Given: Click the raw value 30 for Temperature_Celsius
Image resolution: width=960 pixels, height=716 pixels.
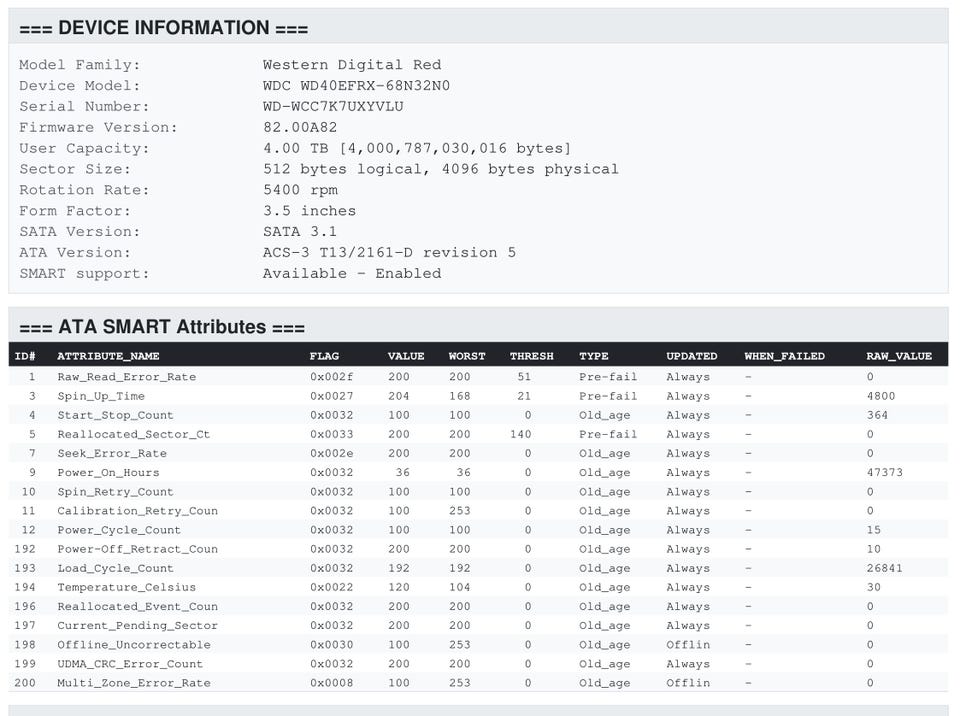Looking at the screenshot, I should click(873, 587).
